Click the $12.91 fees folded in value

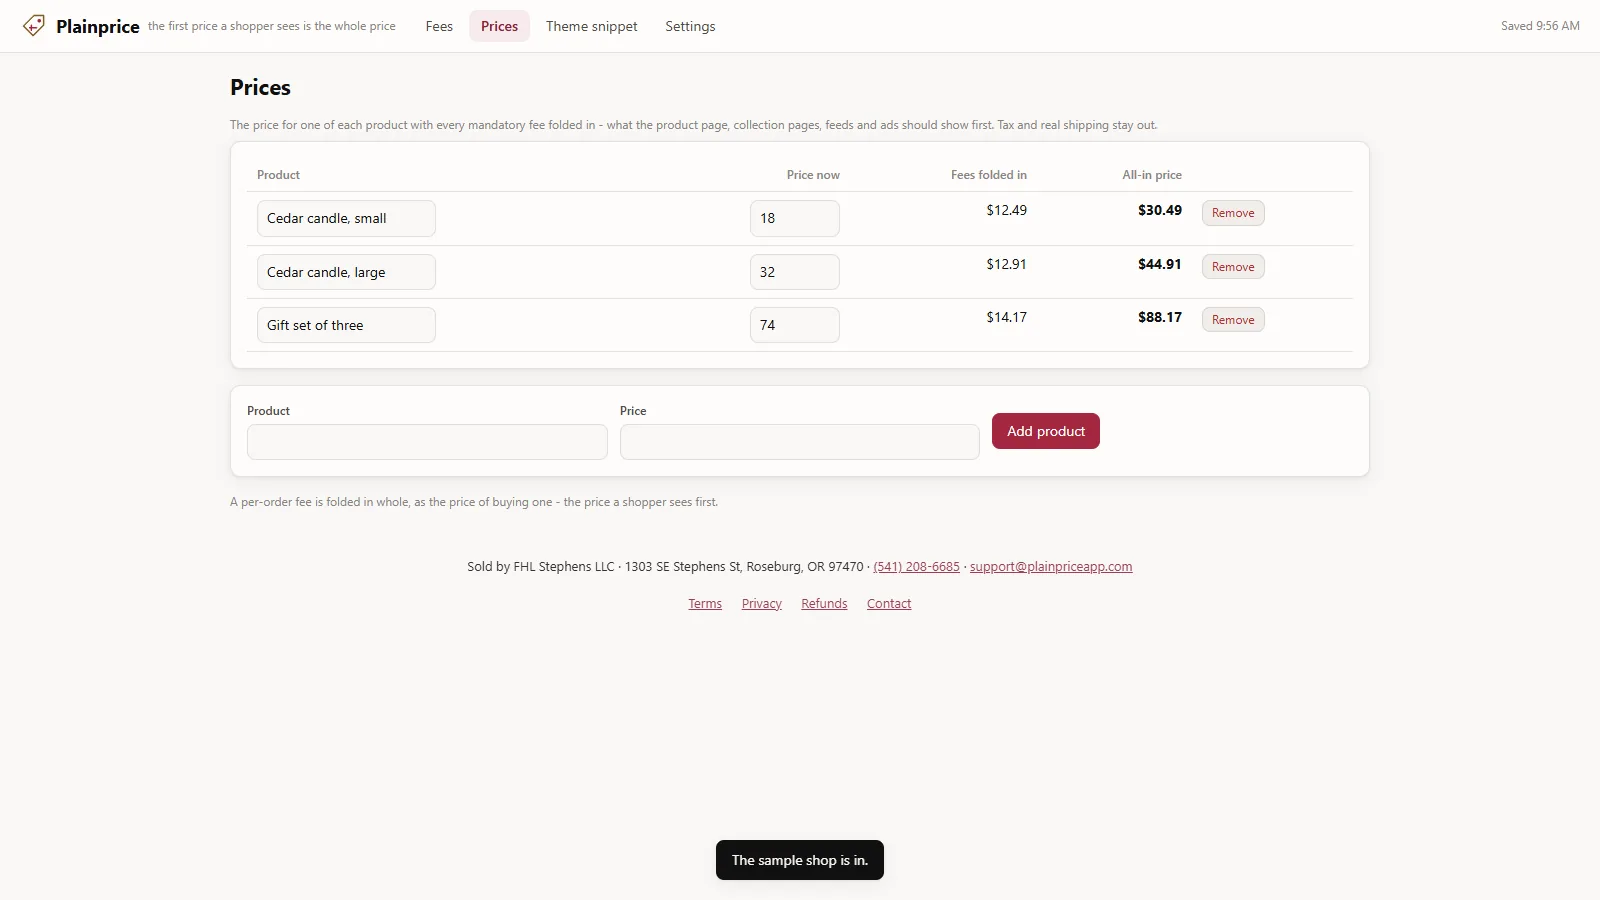click(x=1006, y=264)
